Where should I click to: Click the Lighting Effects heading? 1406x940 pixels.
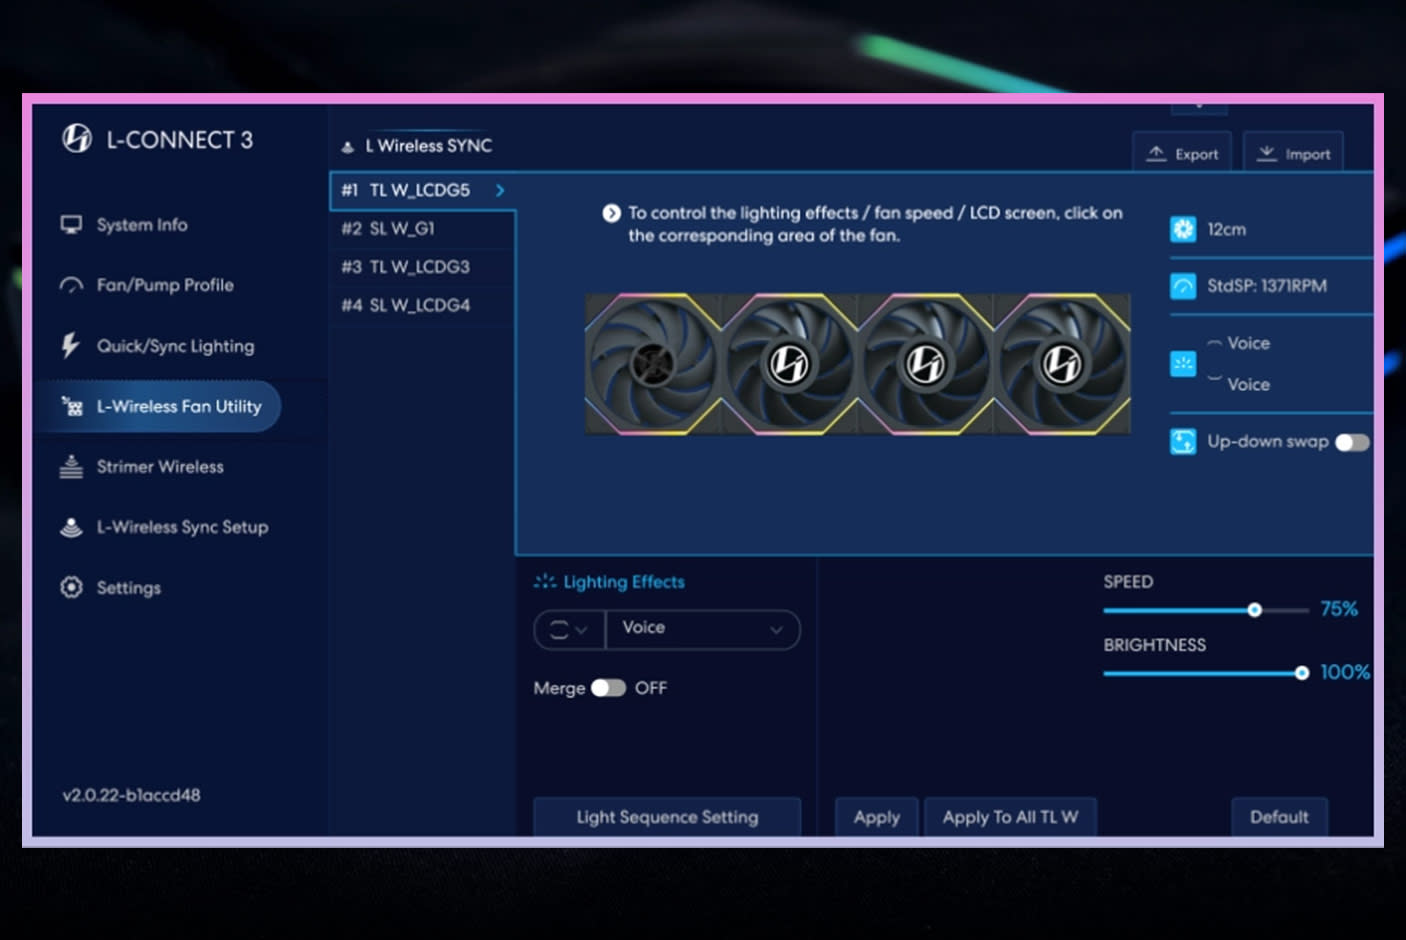624,582
